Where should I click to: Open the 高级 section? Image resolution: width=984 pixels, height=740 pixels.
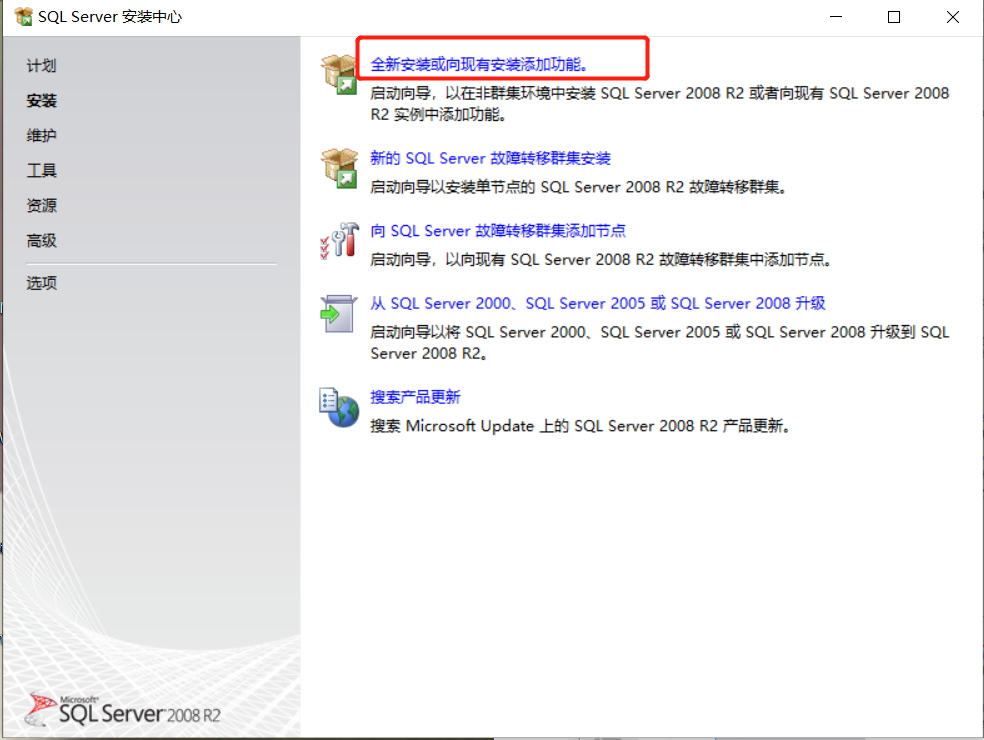41,240
